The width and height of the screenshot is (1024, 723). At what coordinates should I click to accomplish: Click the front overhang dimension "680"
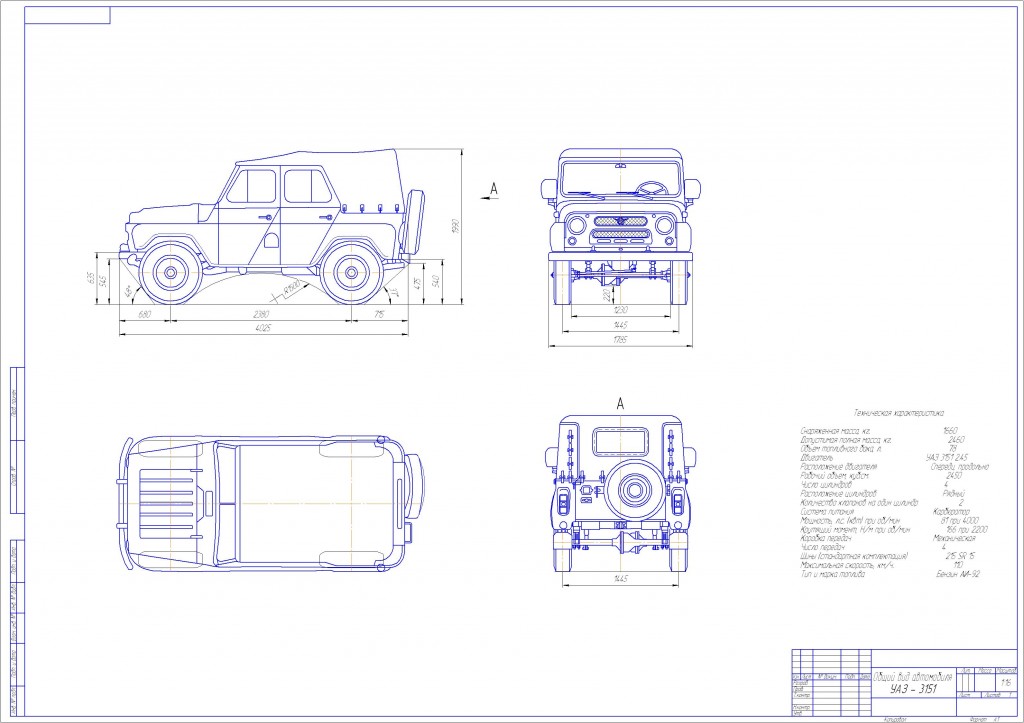[144, 314]
